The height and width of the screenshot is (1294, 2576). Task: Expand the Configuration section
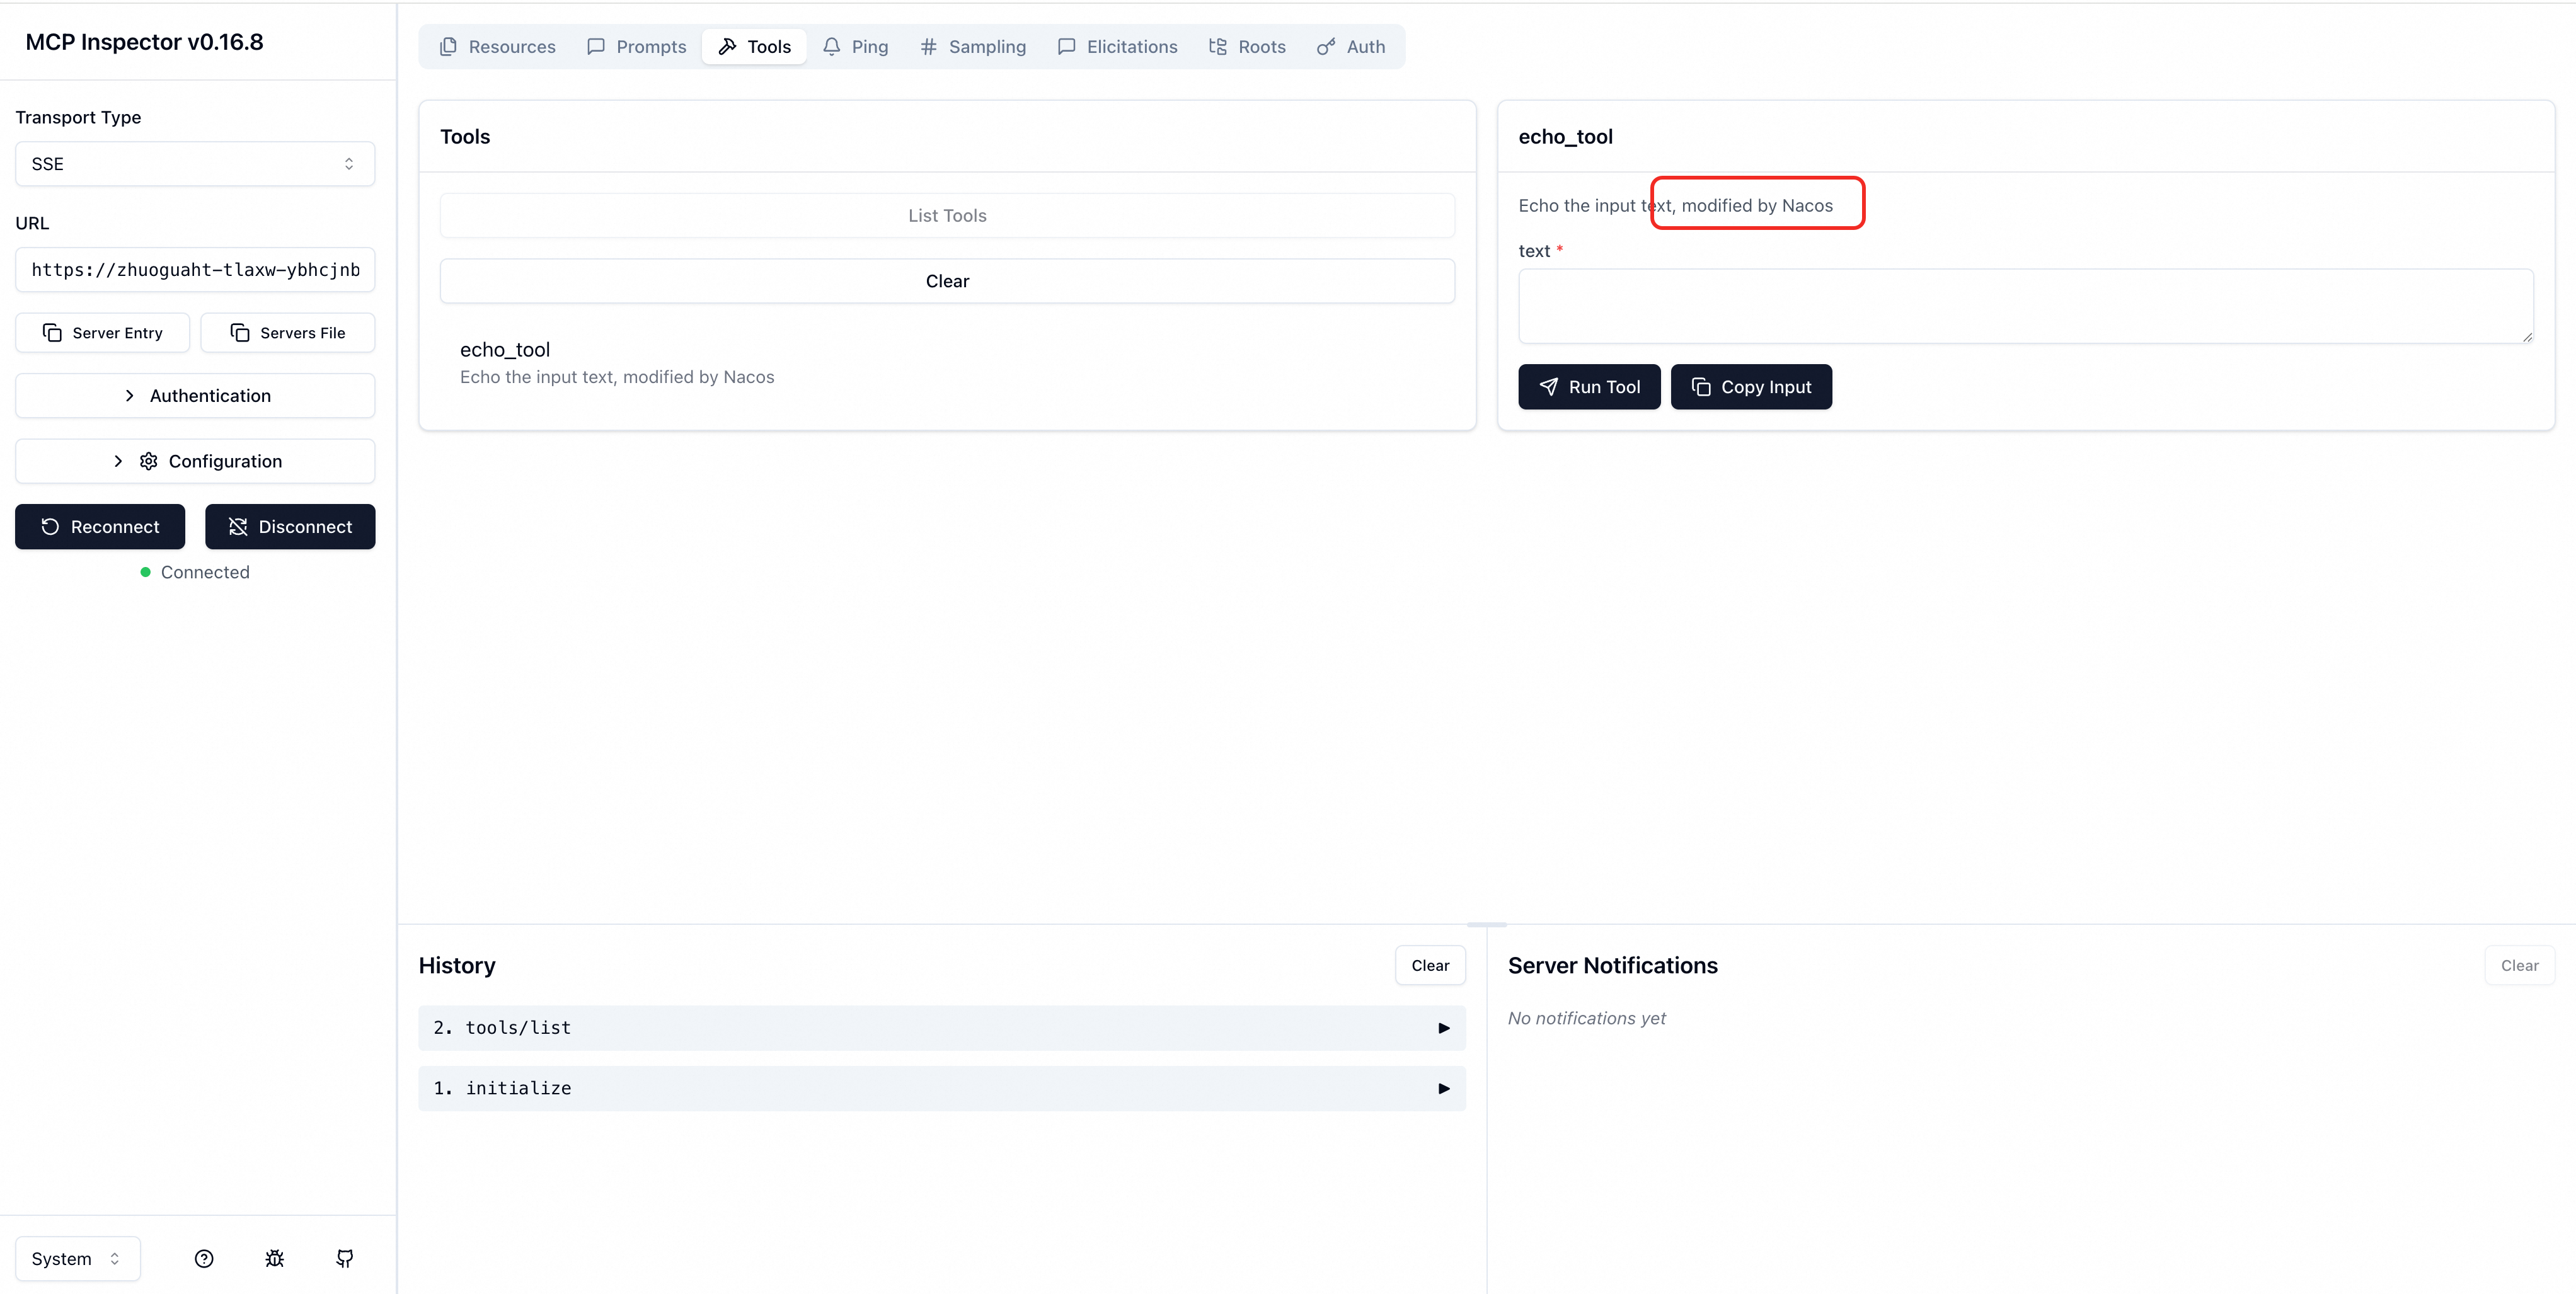pyautogui.click(x=195, y=461)
